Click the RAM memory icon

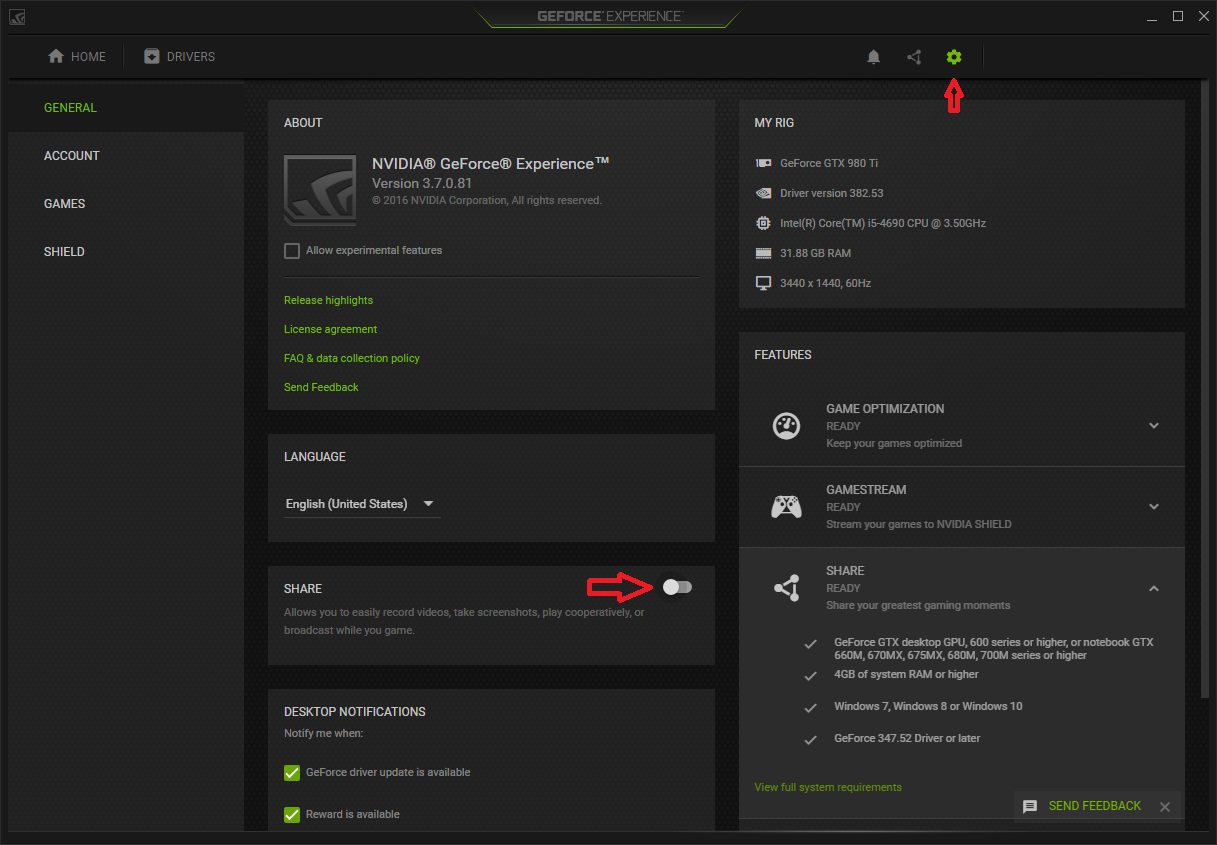pos(763,253)
